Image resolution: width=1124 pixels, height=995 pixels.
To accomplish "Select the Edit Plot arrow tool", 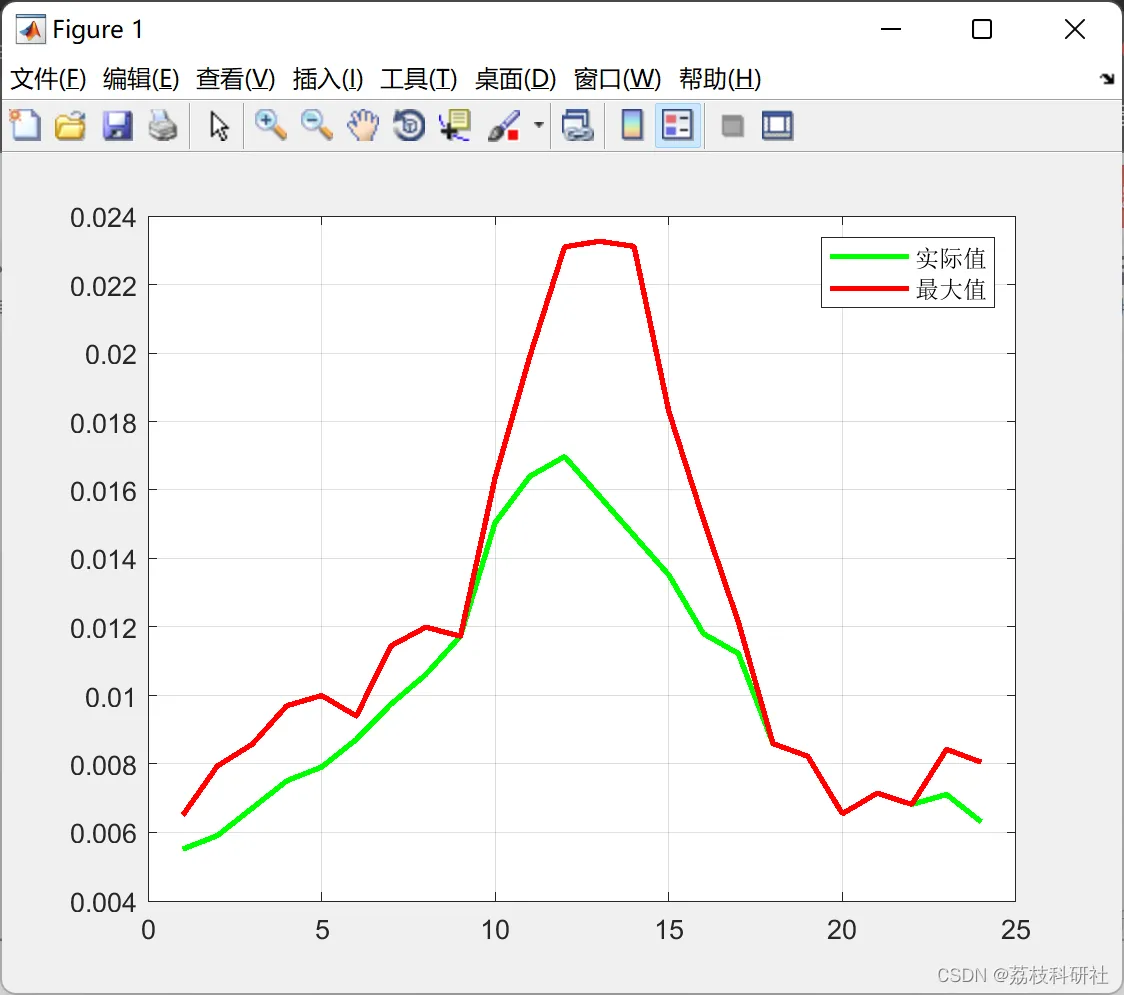I will (219, 126).
